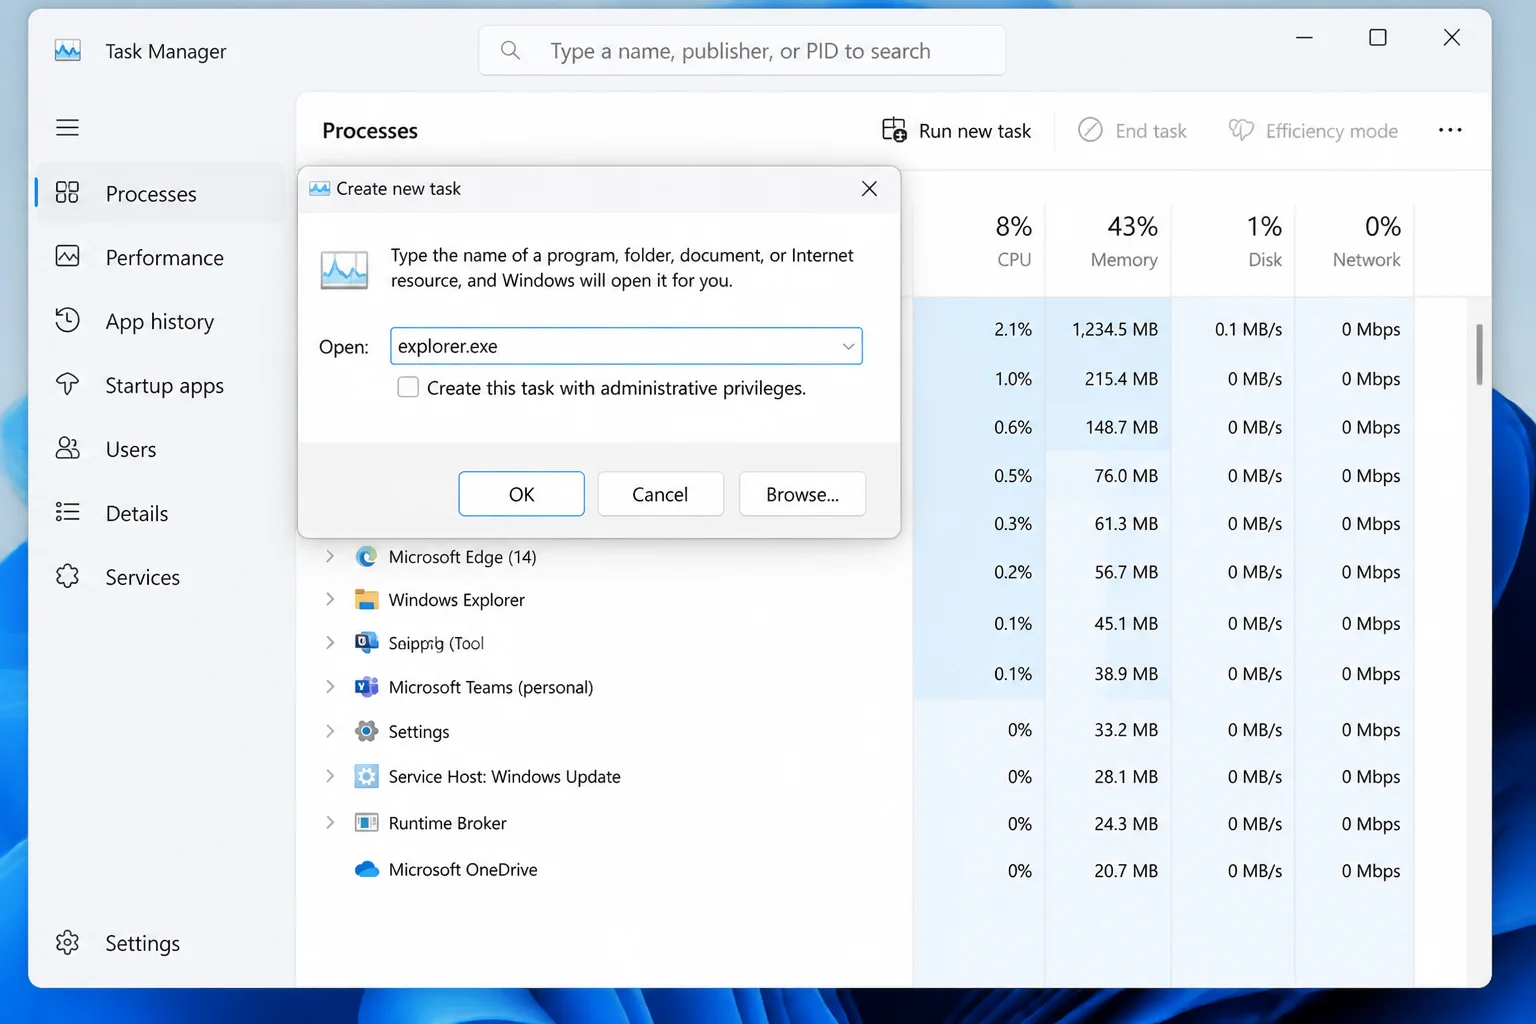Expand the Windows Explorer process row
Image resolution: width=1536 pixels, height=1024 pixels.
click(330, 599)
